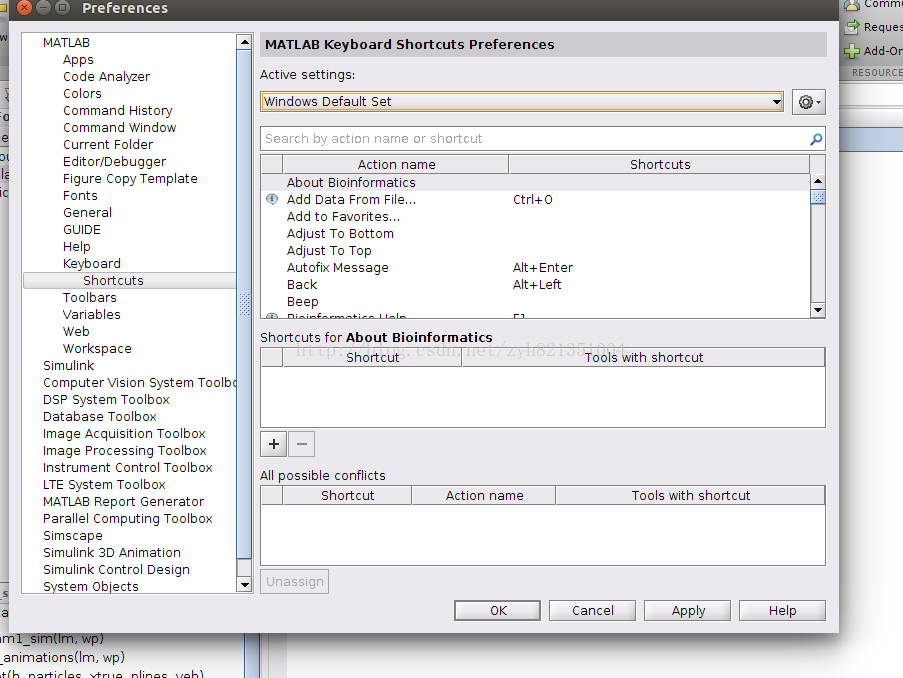Select Workspace preferences
Viewport: 903px width, 678px height.
[x=97, y=349]
